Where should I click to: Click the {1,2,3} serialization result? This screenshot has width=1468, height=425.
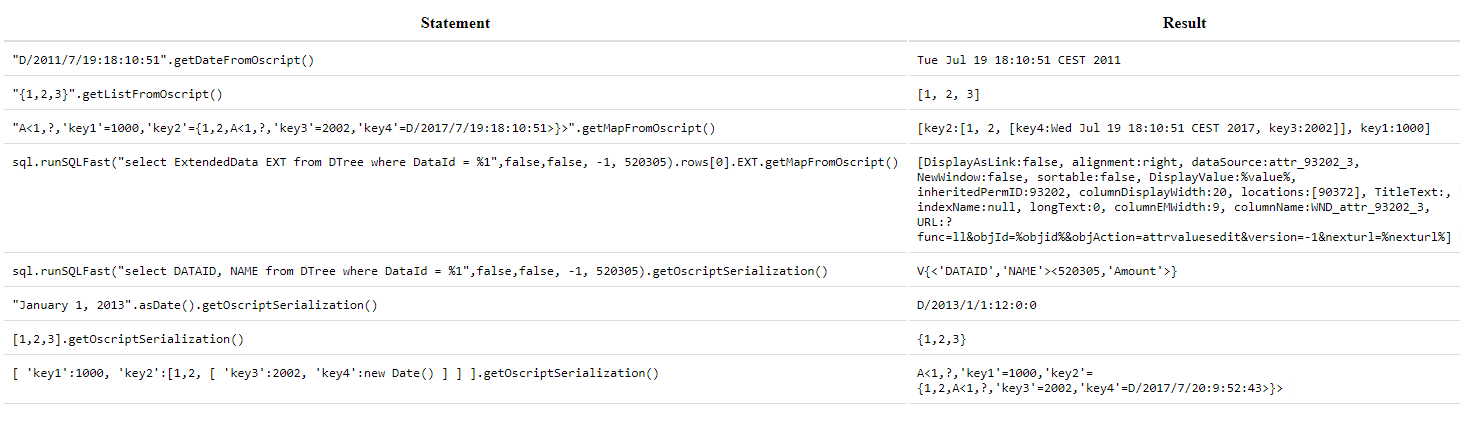(x=941, y=339)
